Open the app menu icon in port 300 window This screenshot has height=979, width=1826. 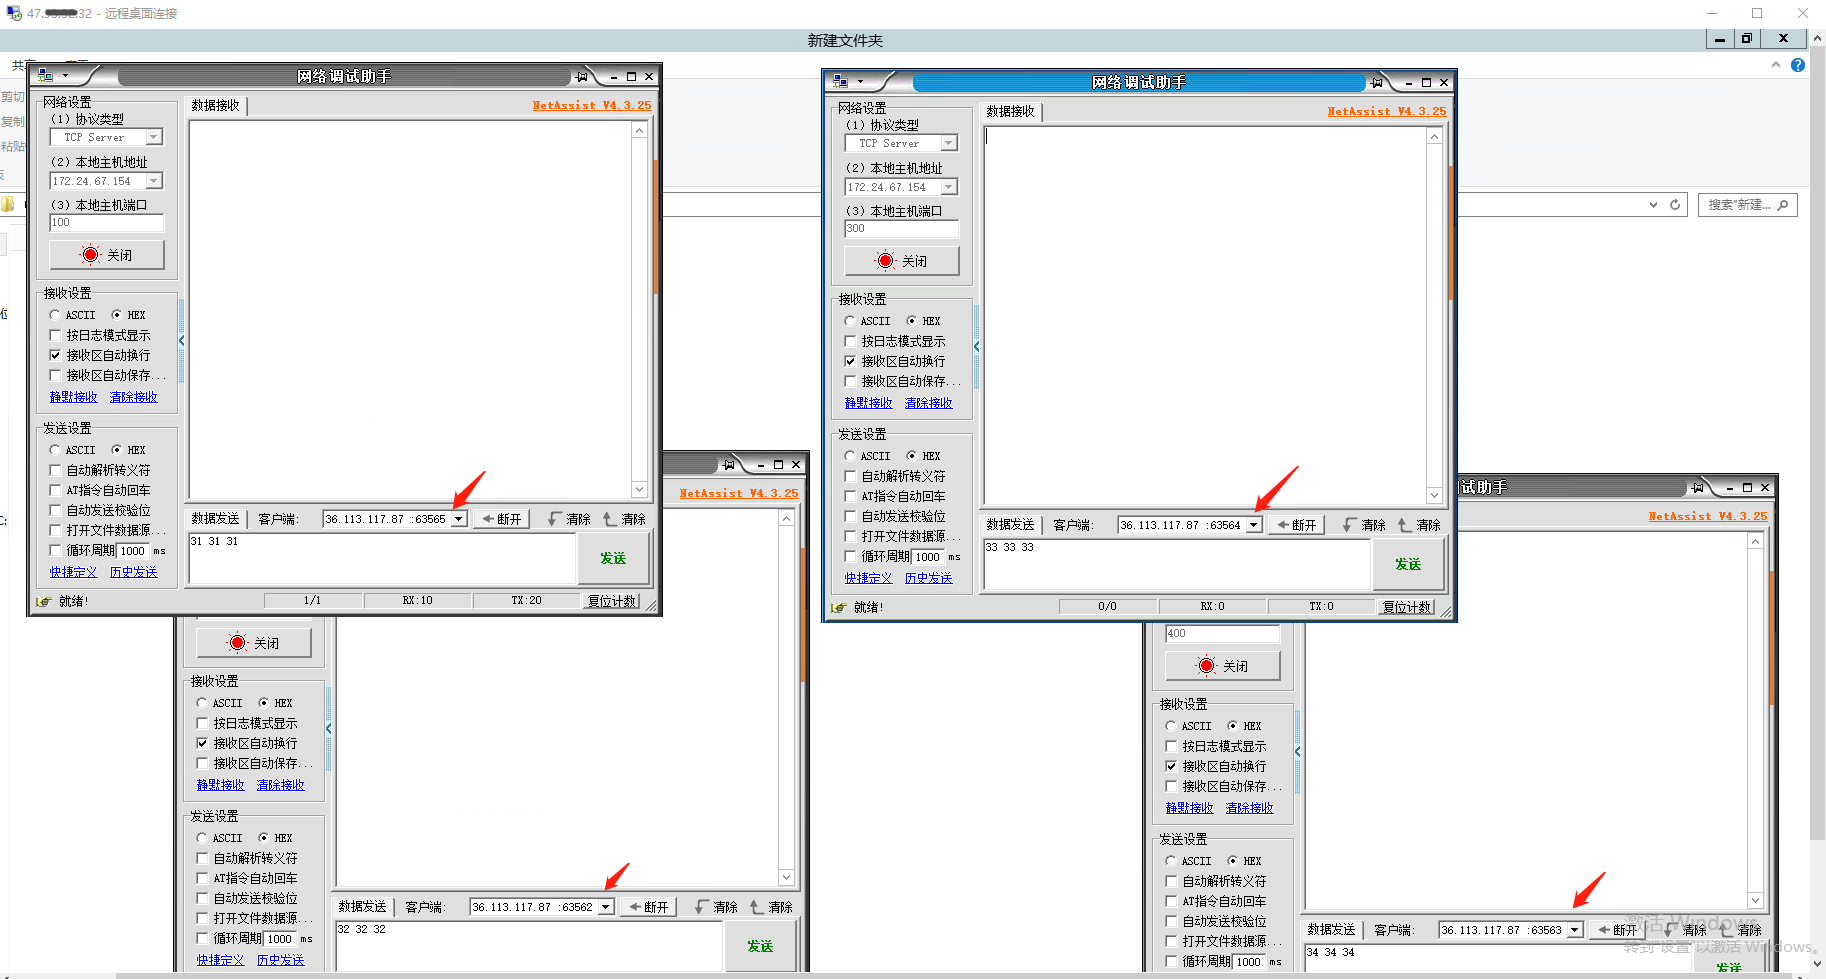841,82
